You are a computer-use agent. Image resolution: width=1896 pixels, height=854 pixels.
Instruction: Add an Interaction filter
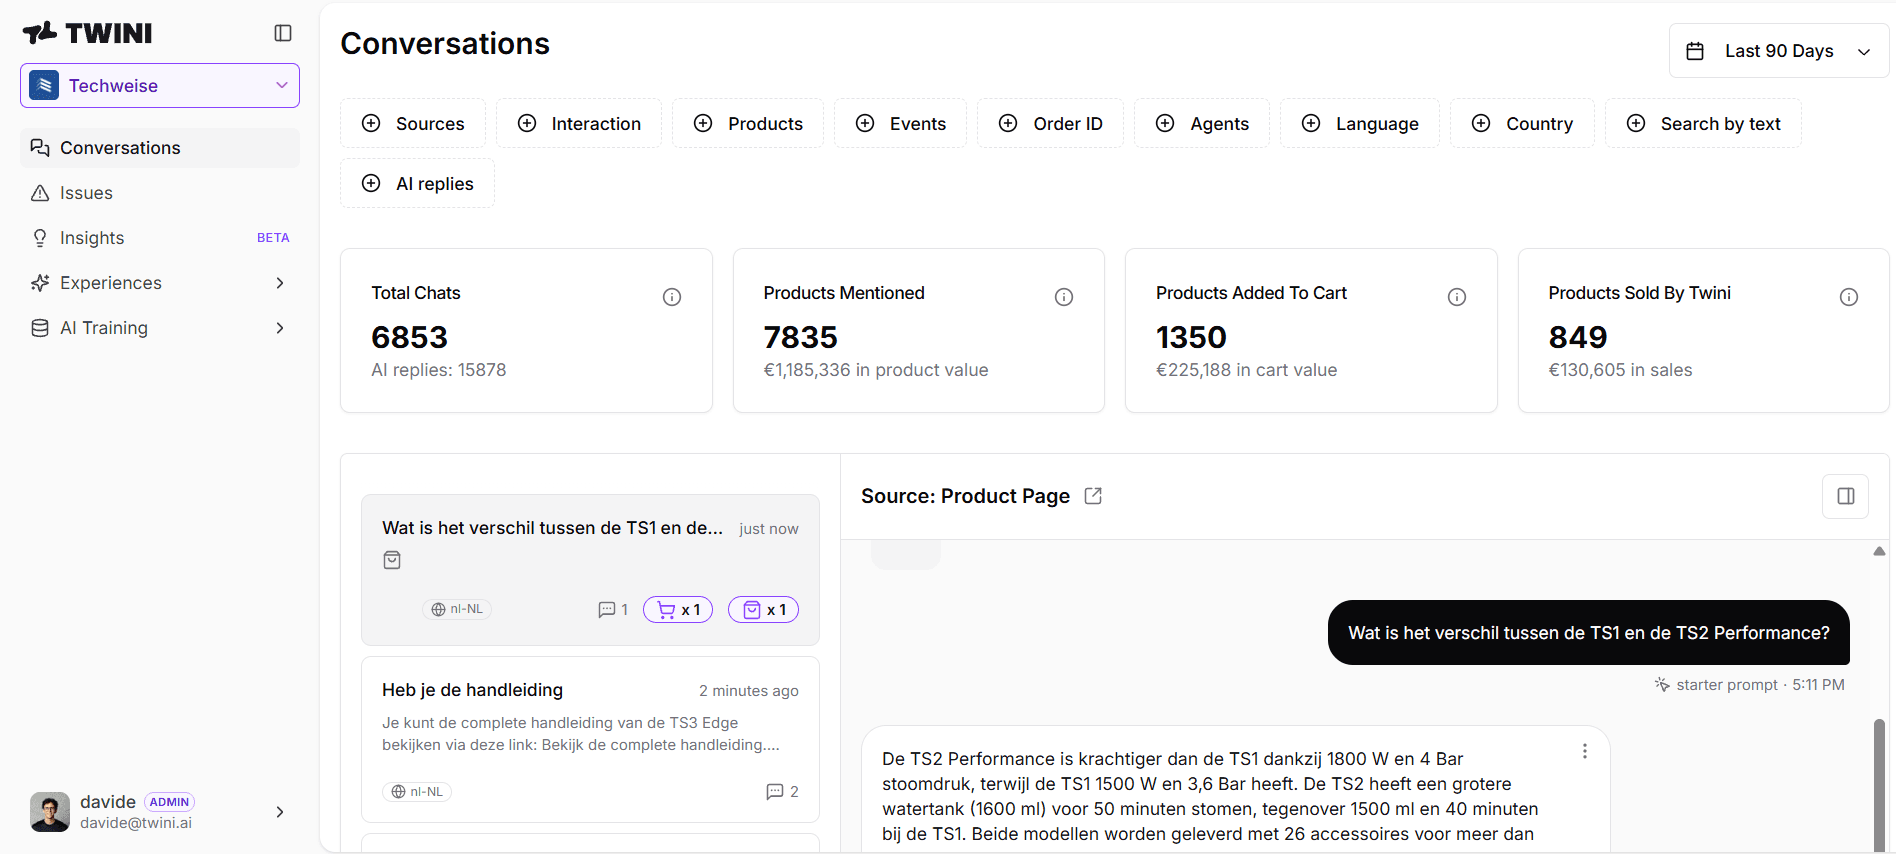[579, 124]
